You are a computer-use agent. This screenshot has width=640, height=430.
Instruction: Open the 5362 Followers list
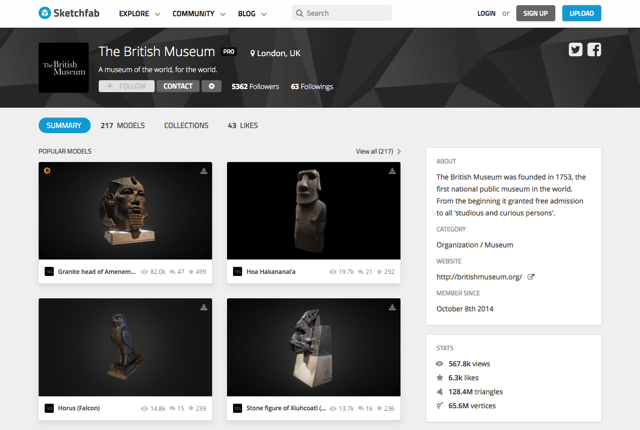[x=255, y=86]
